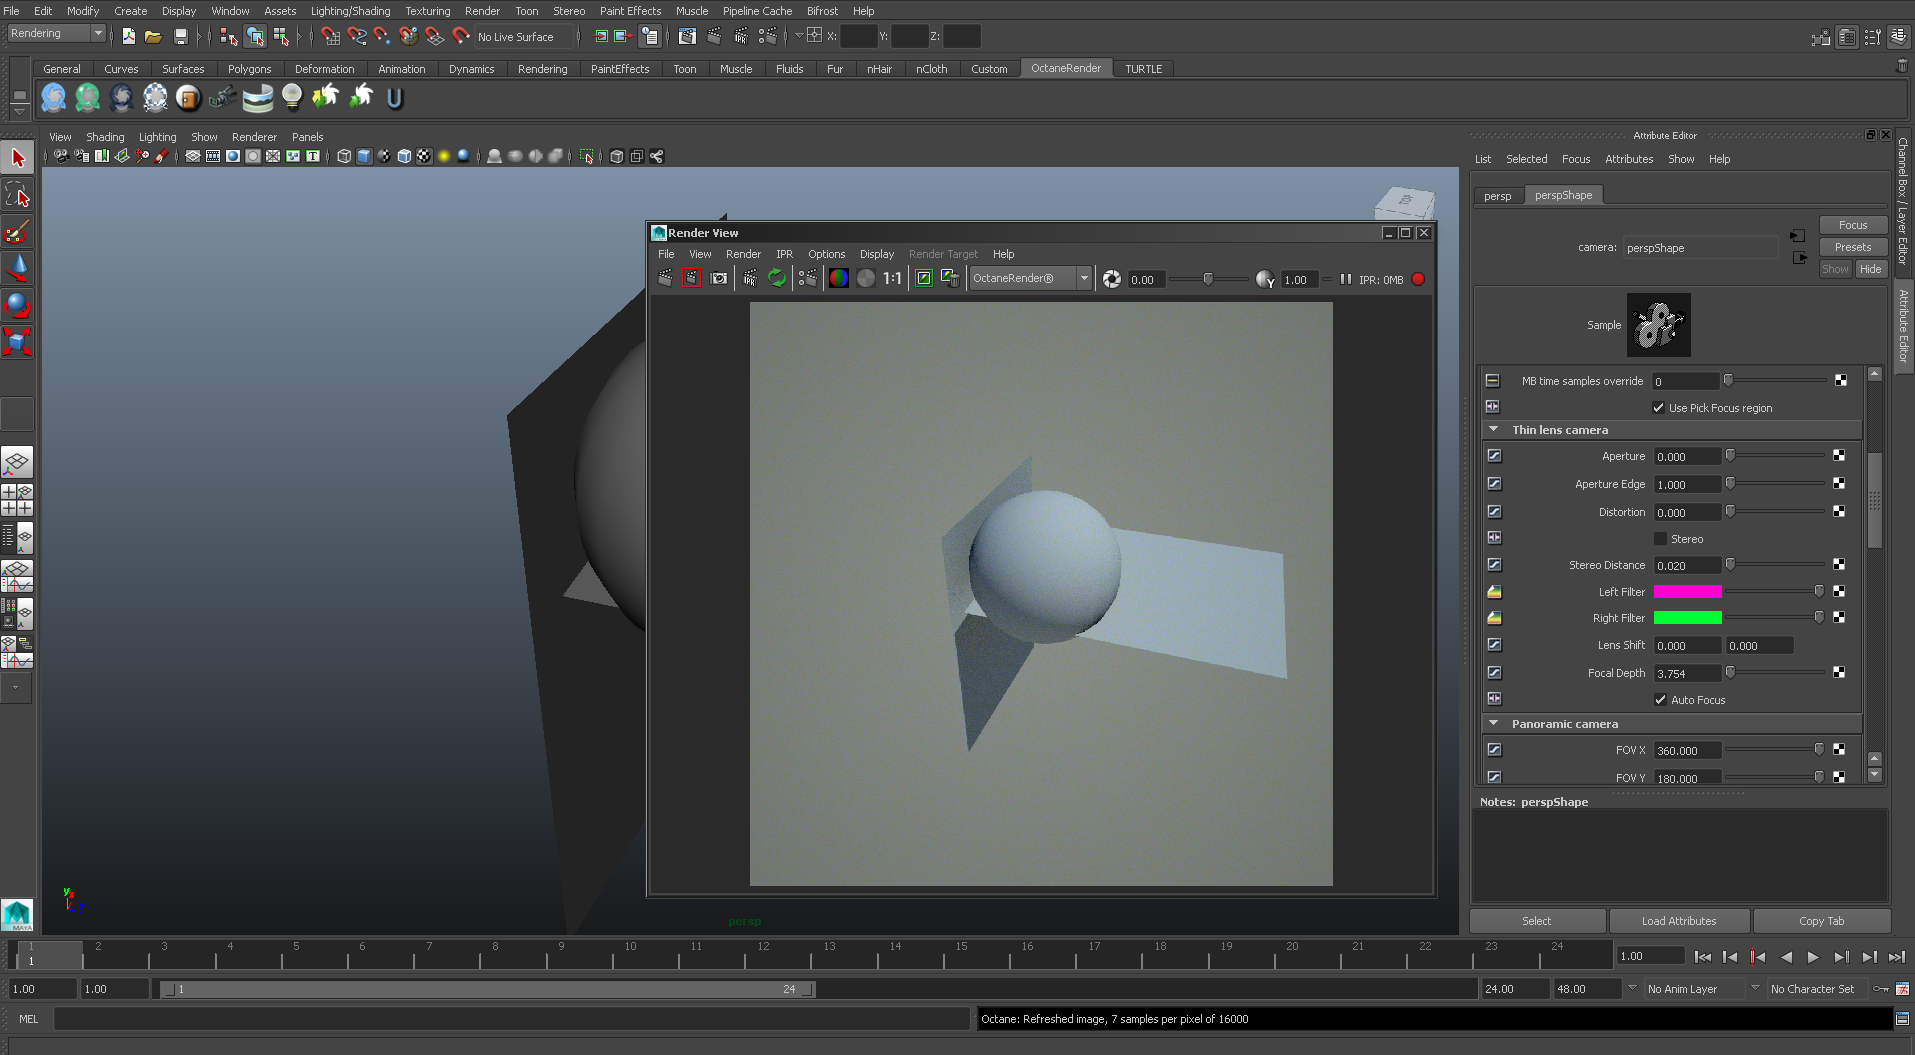This screenshot has width=1915, height=1055.
Task: Click the light bulb icon on Octane shelf
Action: [x=291, y=97]
